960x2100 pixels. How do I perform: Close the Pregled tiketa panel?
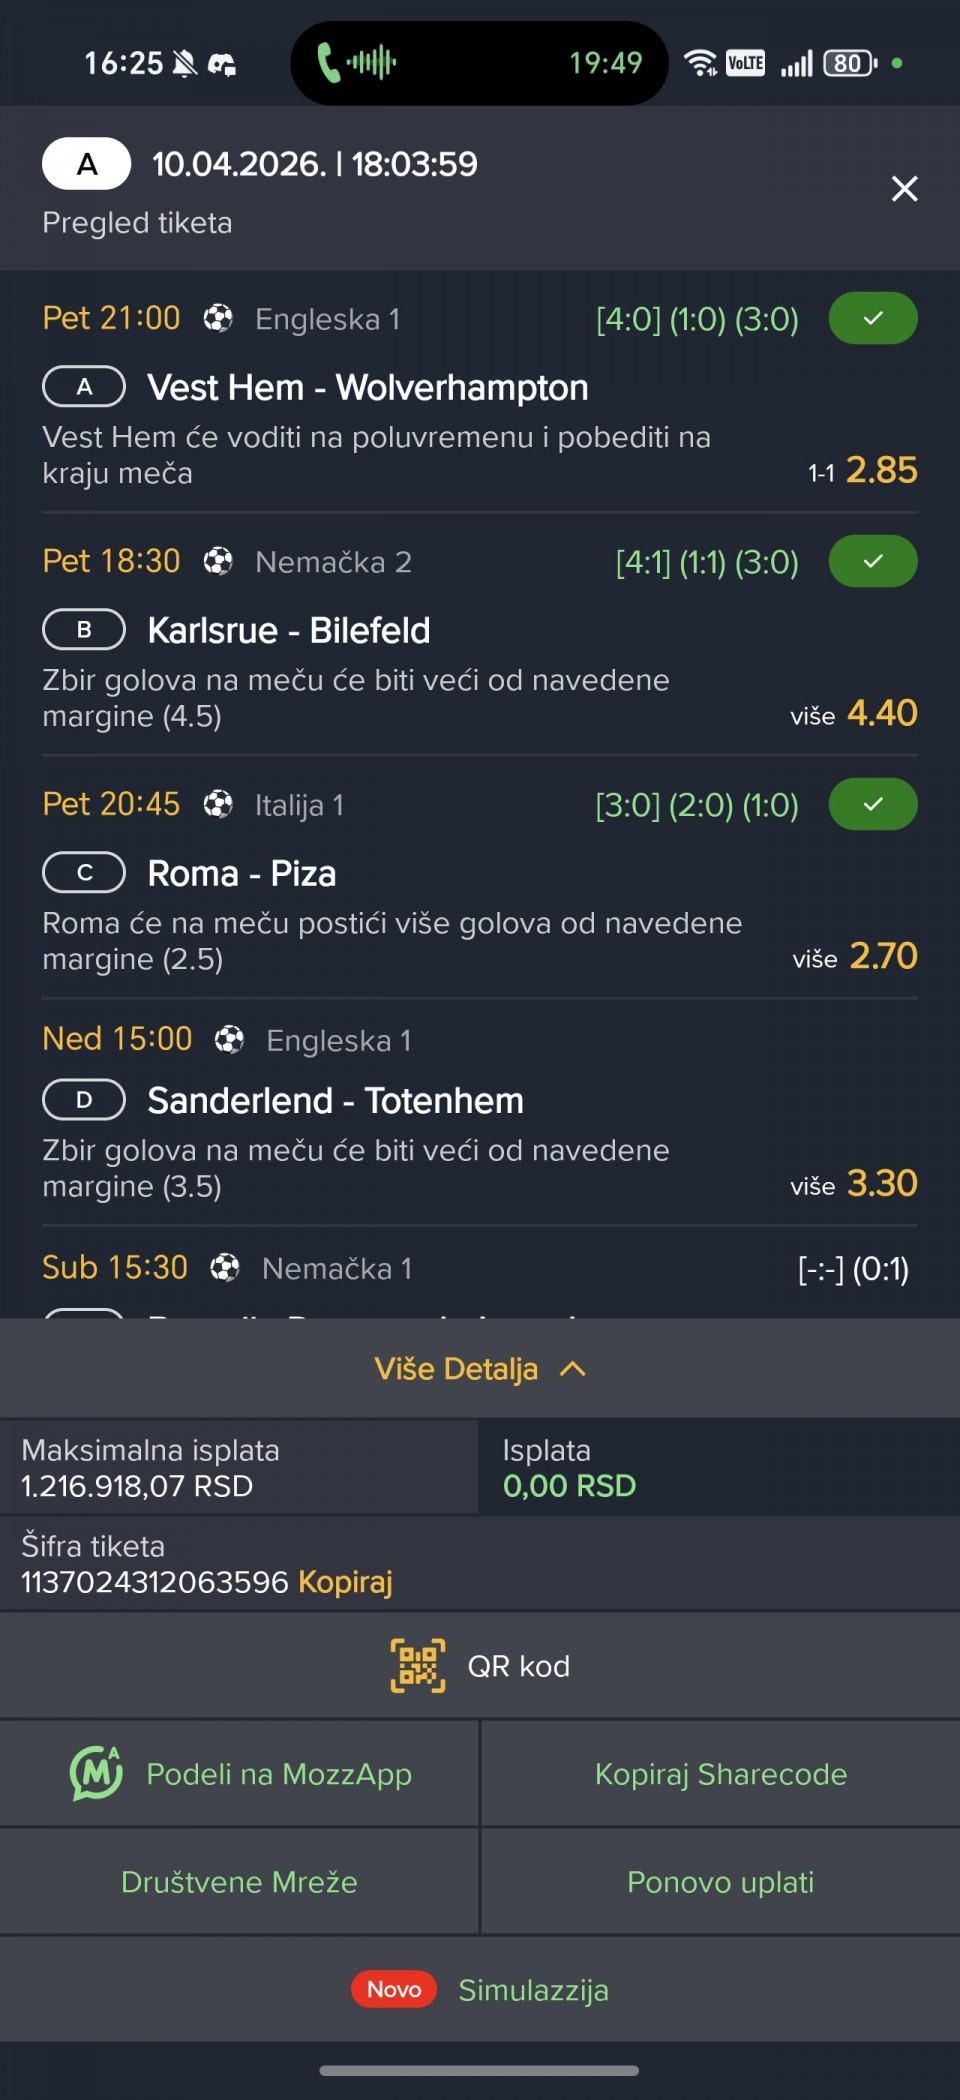(x=904, y=189)
